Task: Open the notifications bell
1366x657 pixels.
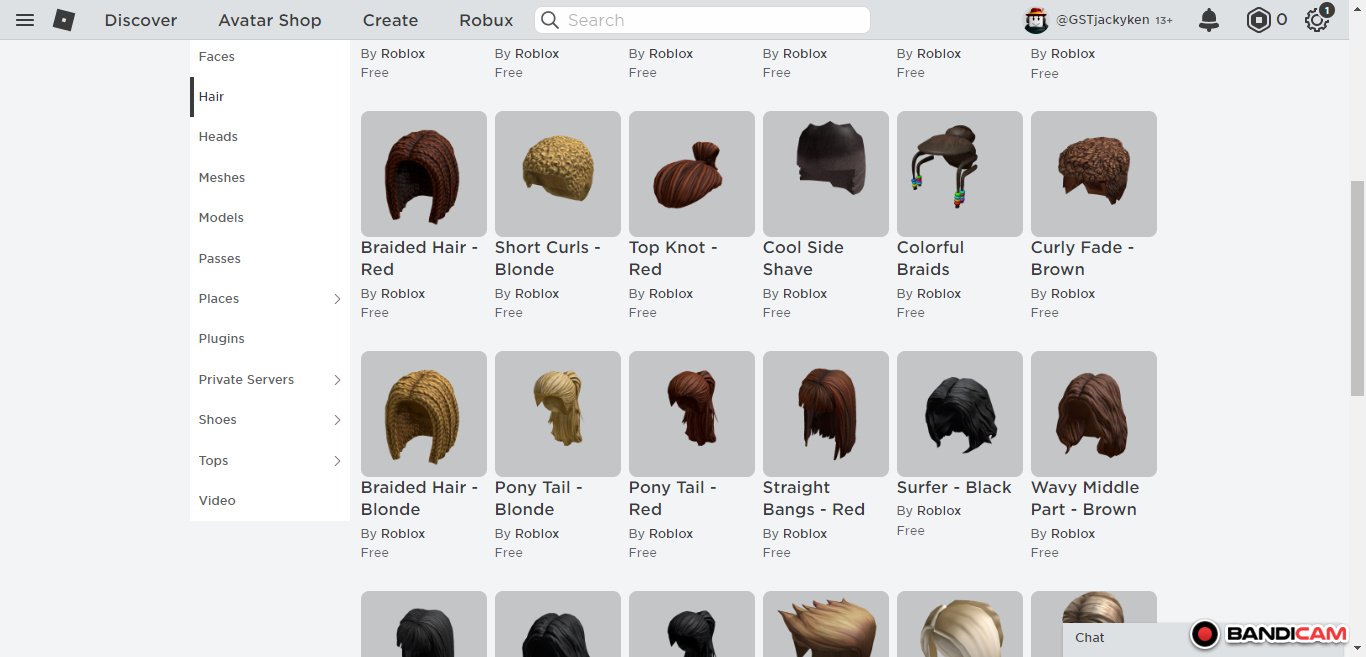Action: (1209, 20)
